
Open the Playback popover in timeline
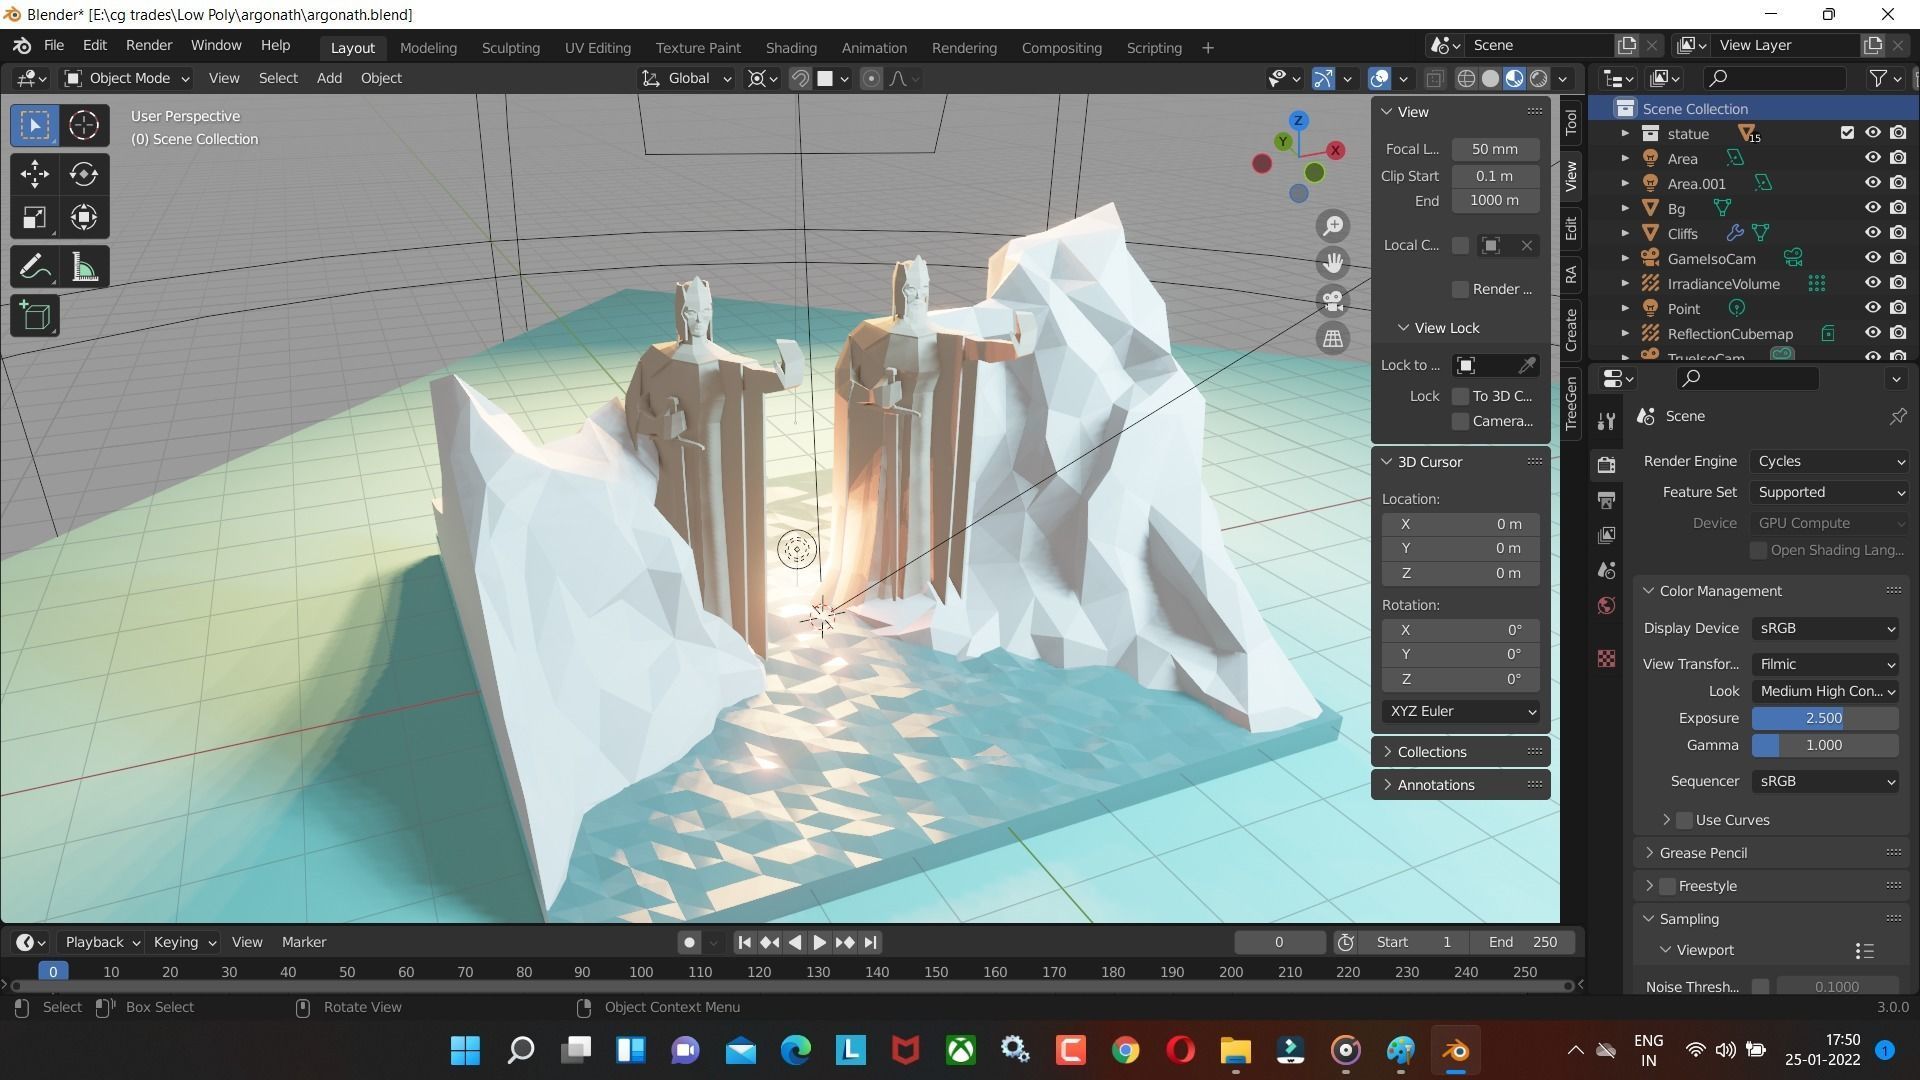tap(102, 942)
